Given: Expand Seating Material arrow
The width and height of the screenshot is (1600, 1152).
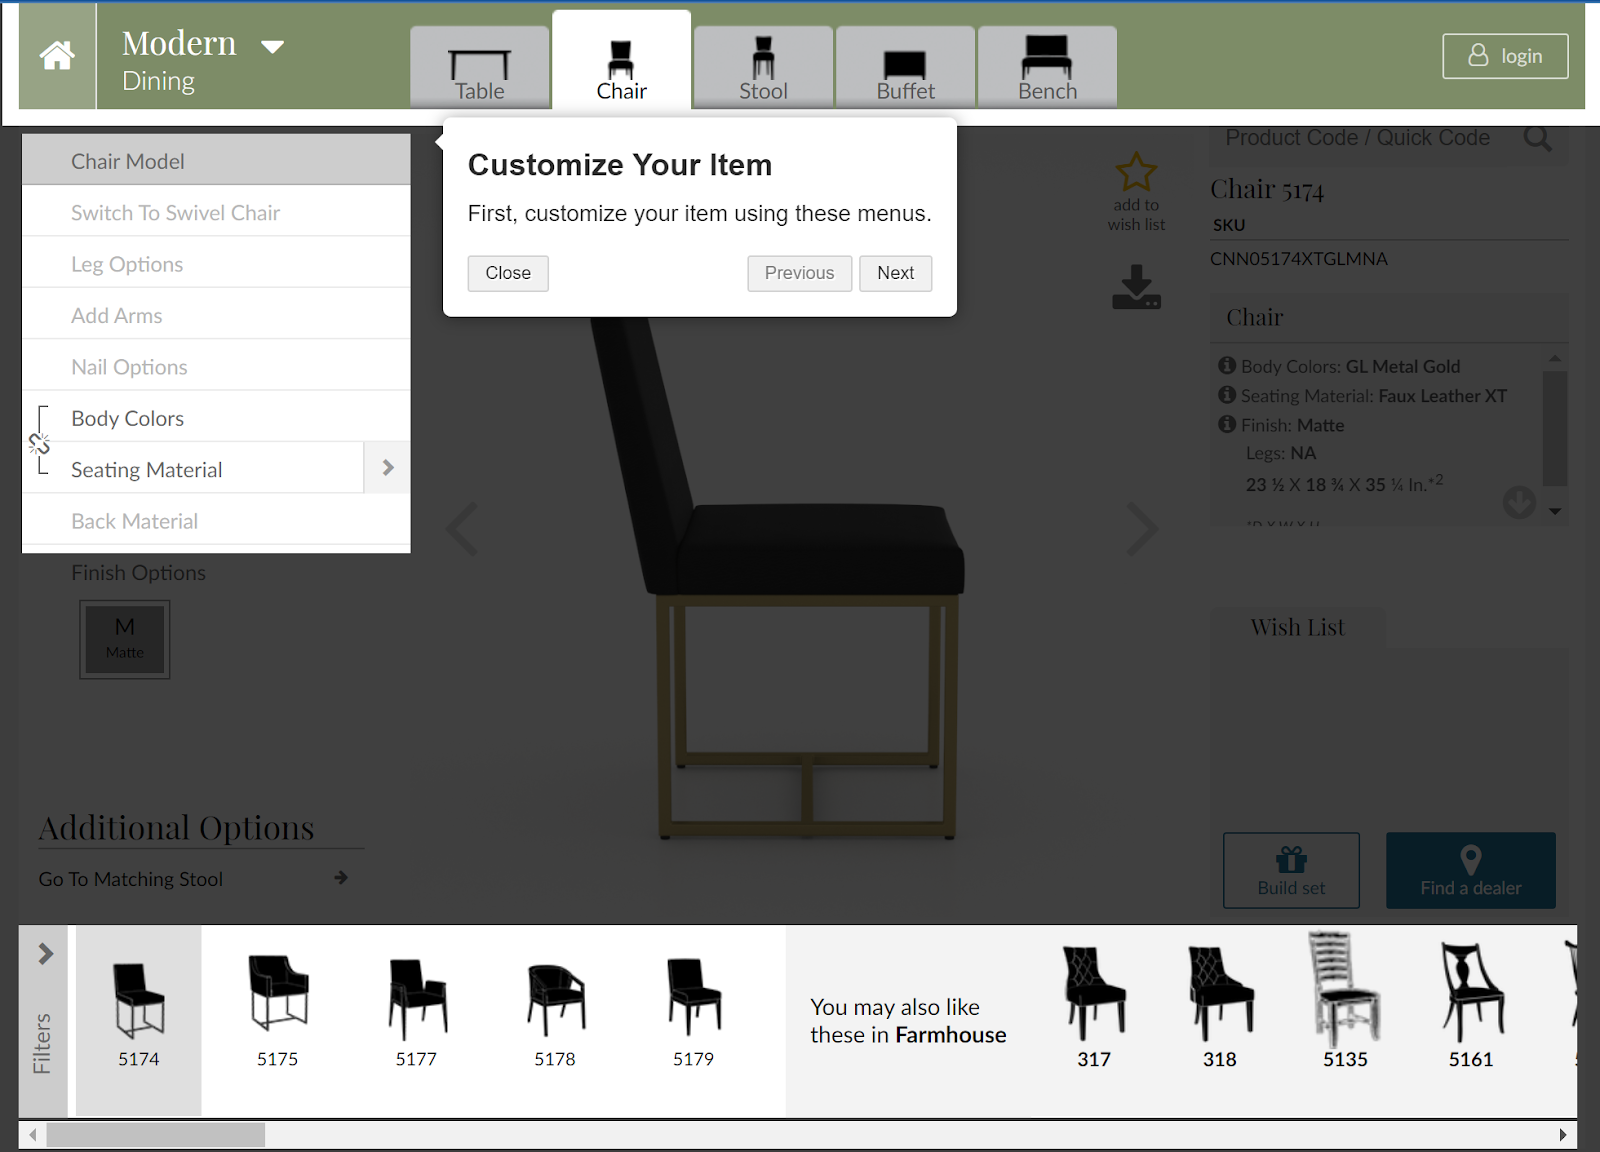Looking at the screenshot, I should (x=388, y=468).
